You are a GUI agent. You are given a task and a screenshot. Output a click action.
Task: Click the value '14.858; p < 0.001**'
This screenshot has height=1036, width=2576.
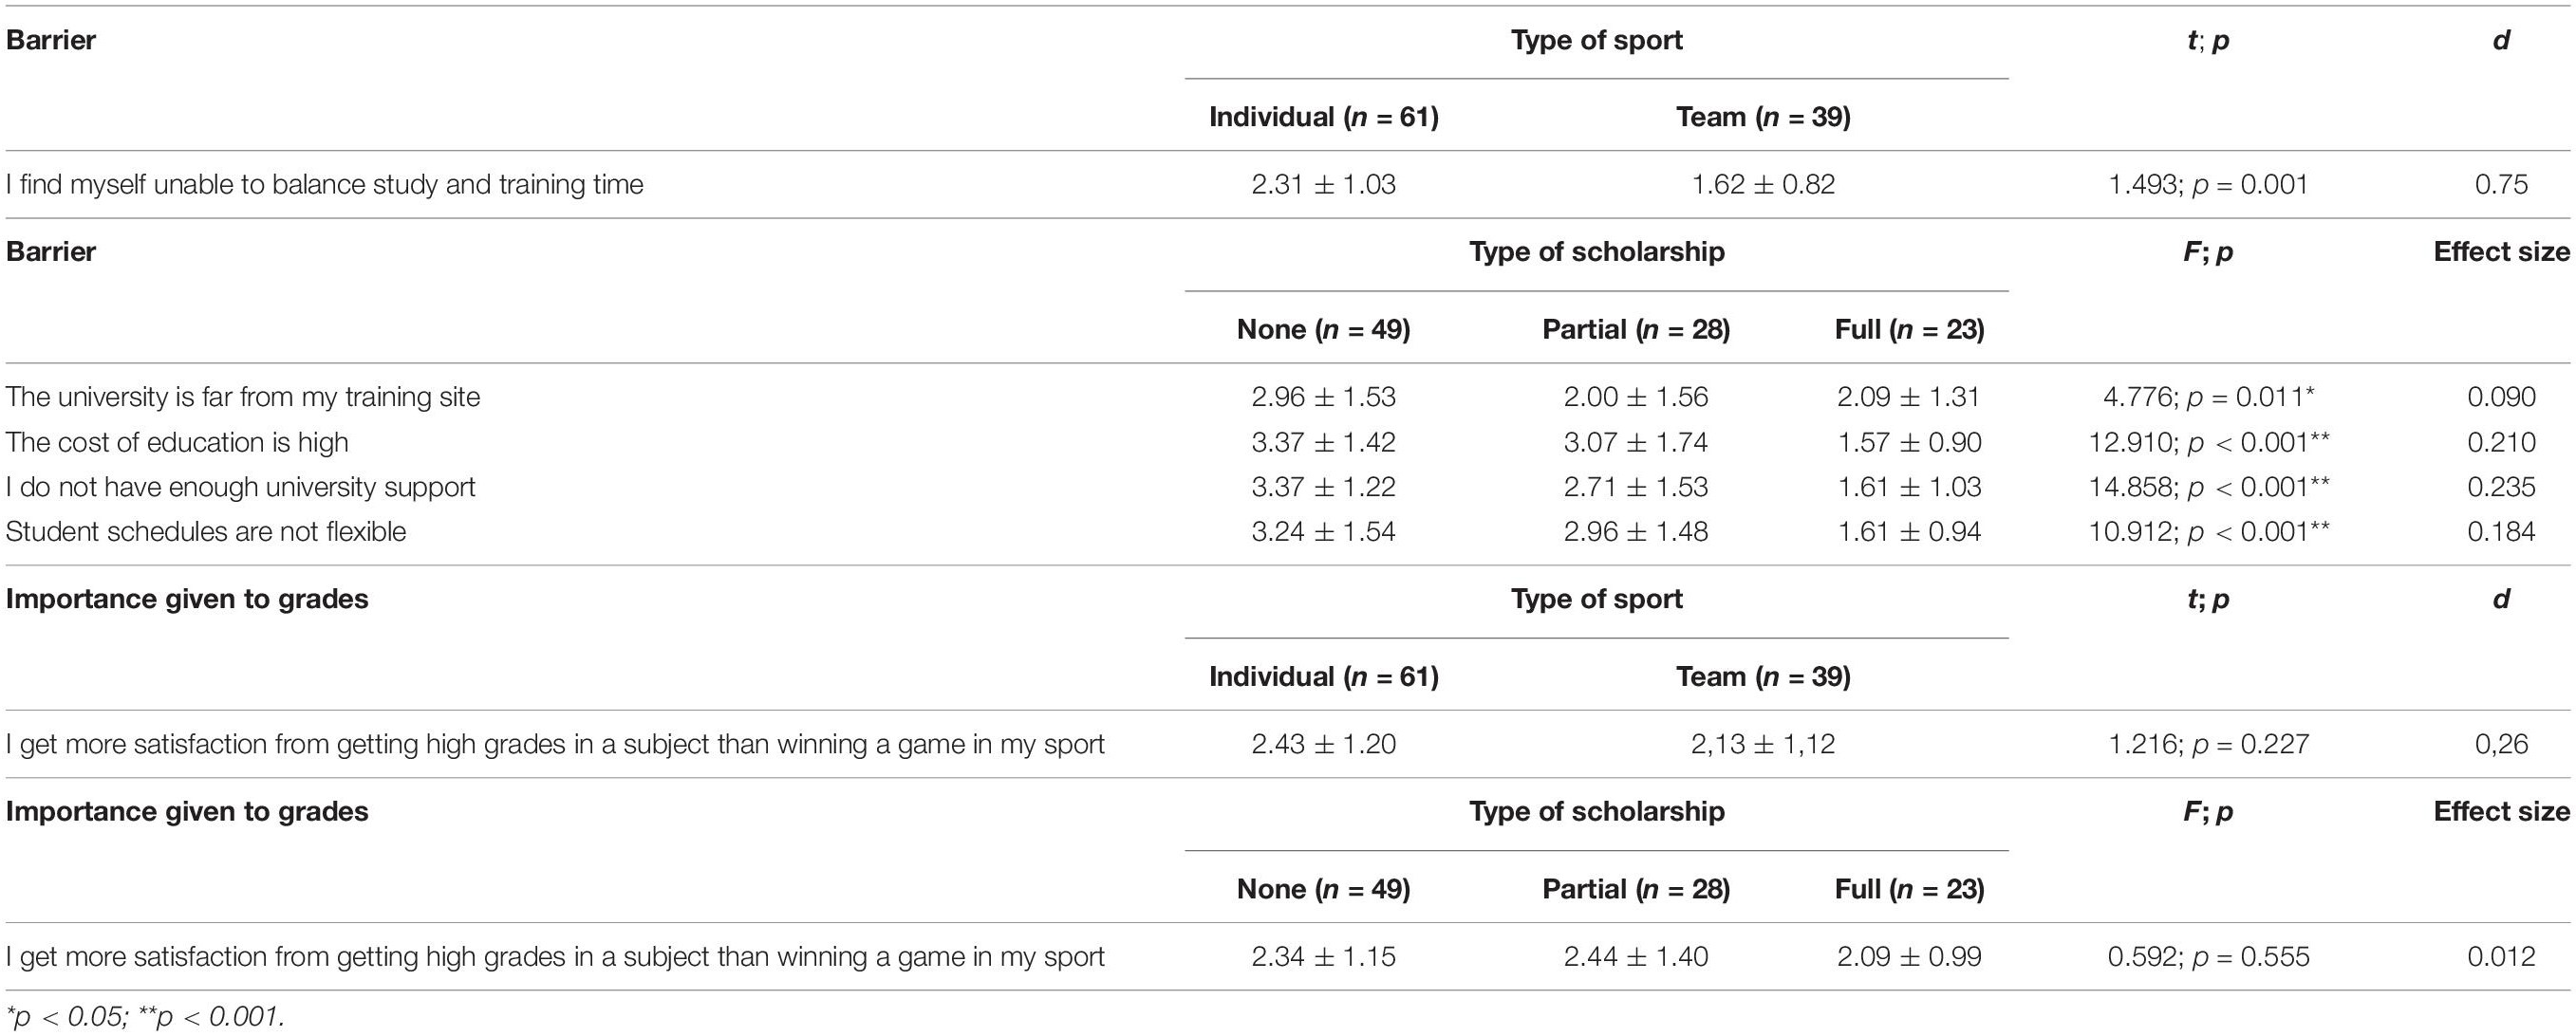click(x=2208, y=487)
